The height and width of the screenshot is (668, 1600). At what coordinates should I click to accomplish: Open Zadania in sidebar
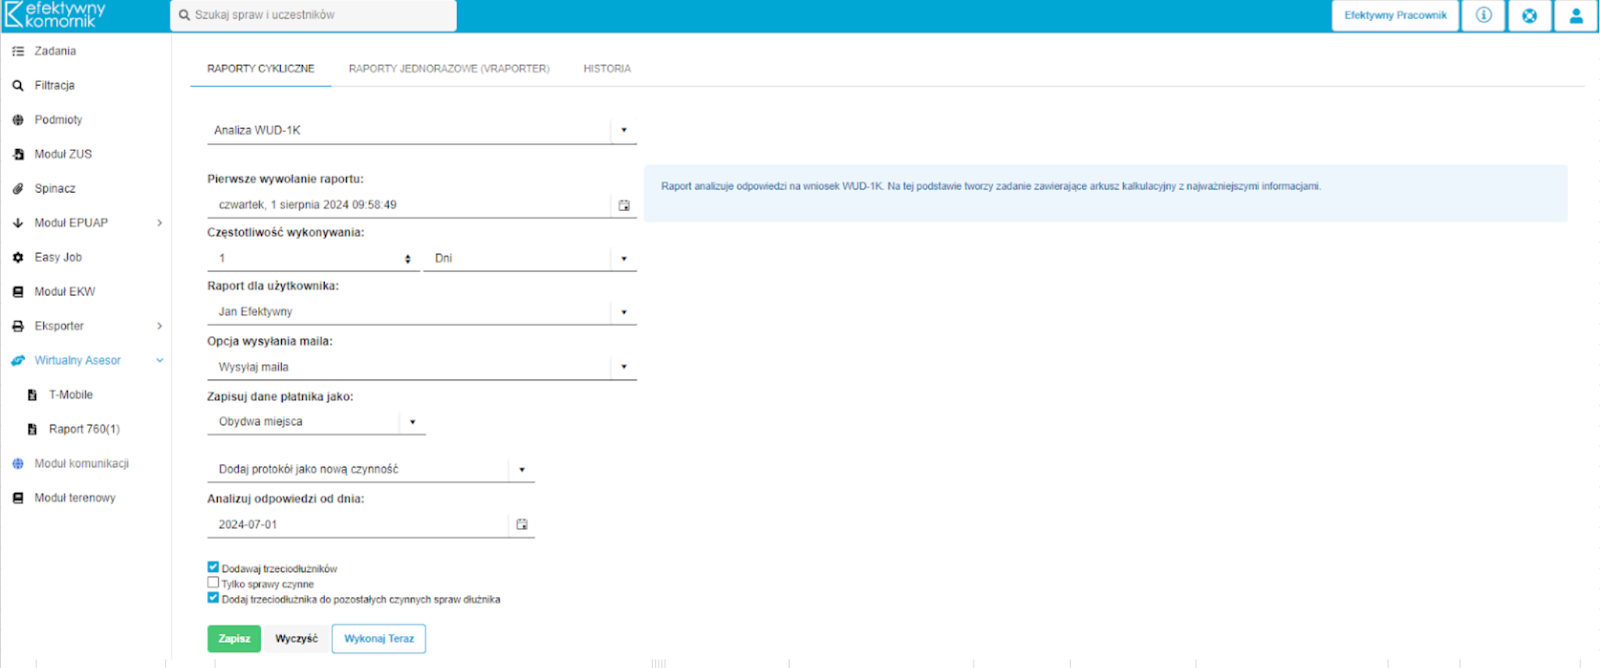pyautogui.click(x=55, y=51)
